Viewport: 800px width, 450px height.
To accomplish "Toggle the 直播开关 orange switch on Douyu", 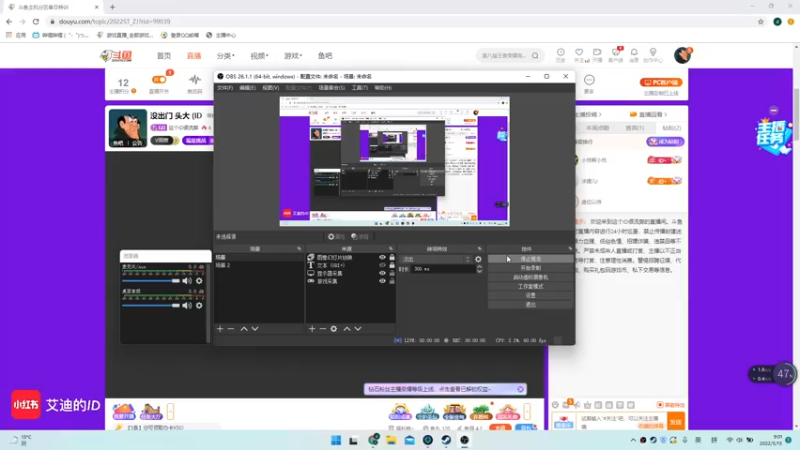I will [159, 80].
